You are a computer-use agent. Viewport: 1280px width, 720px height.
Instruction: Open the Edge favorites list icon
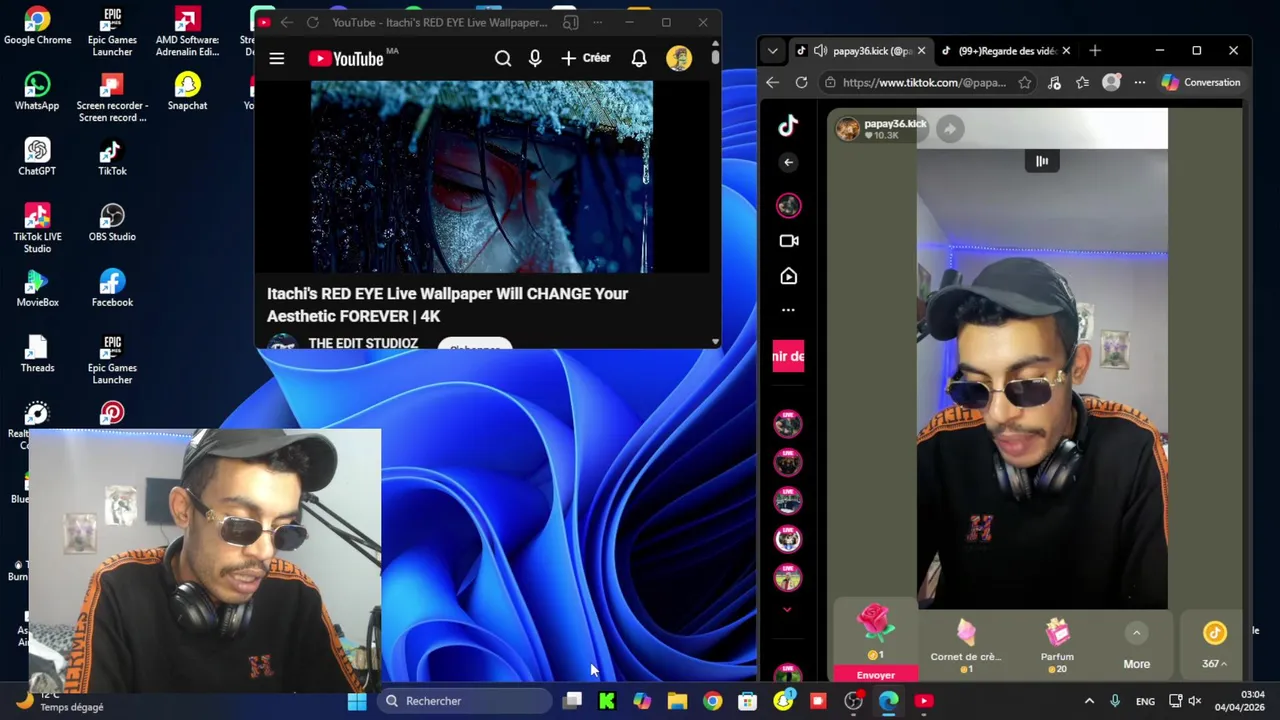point(1082,83)
